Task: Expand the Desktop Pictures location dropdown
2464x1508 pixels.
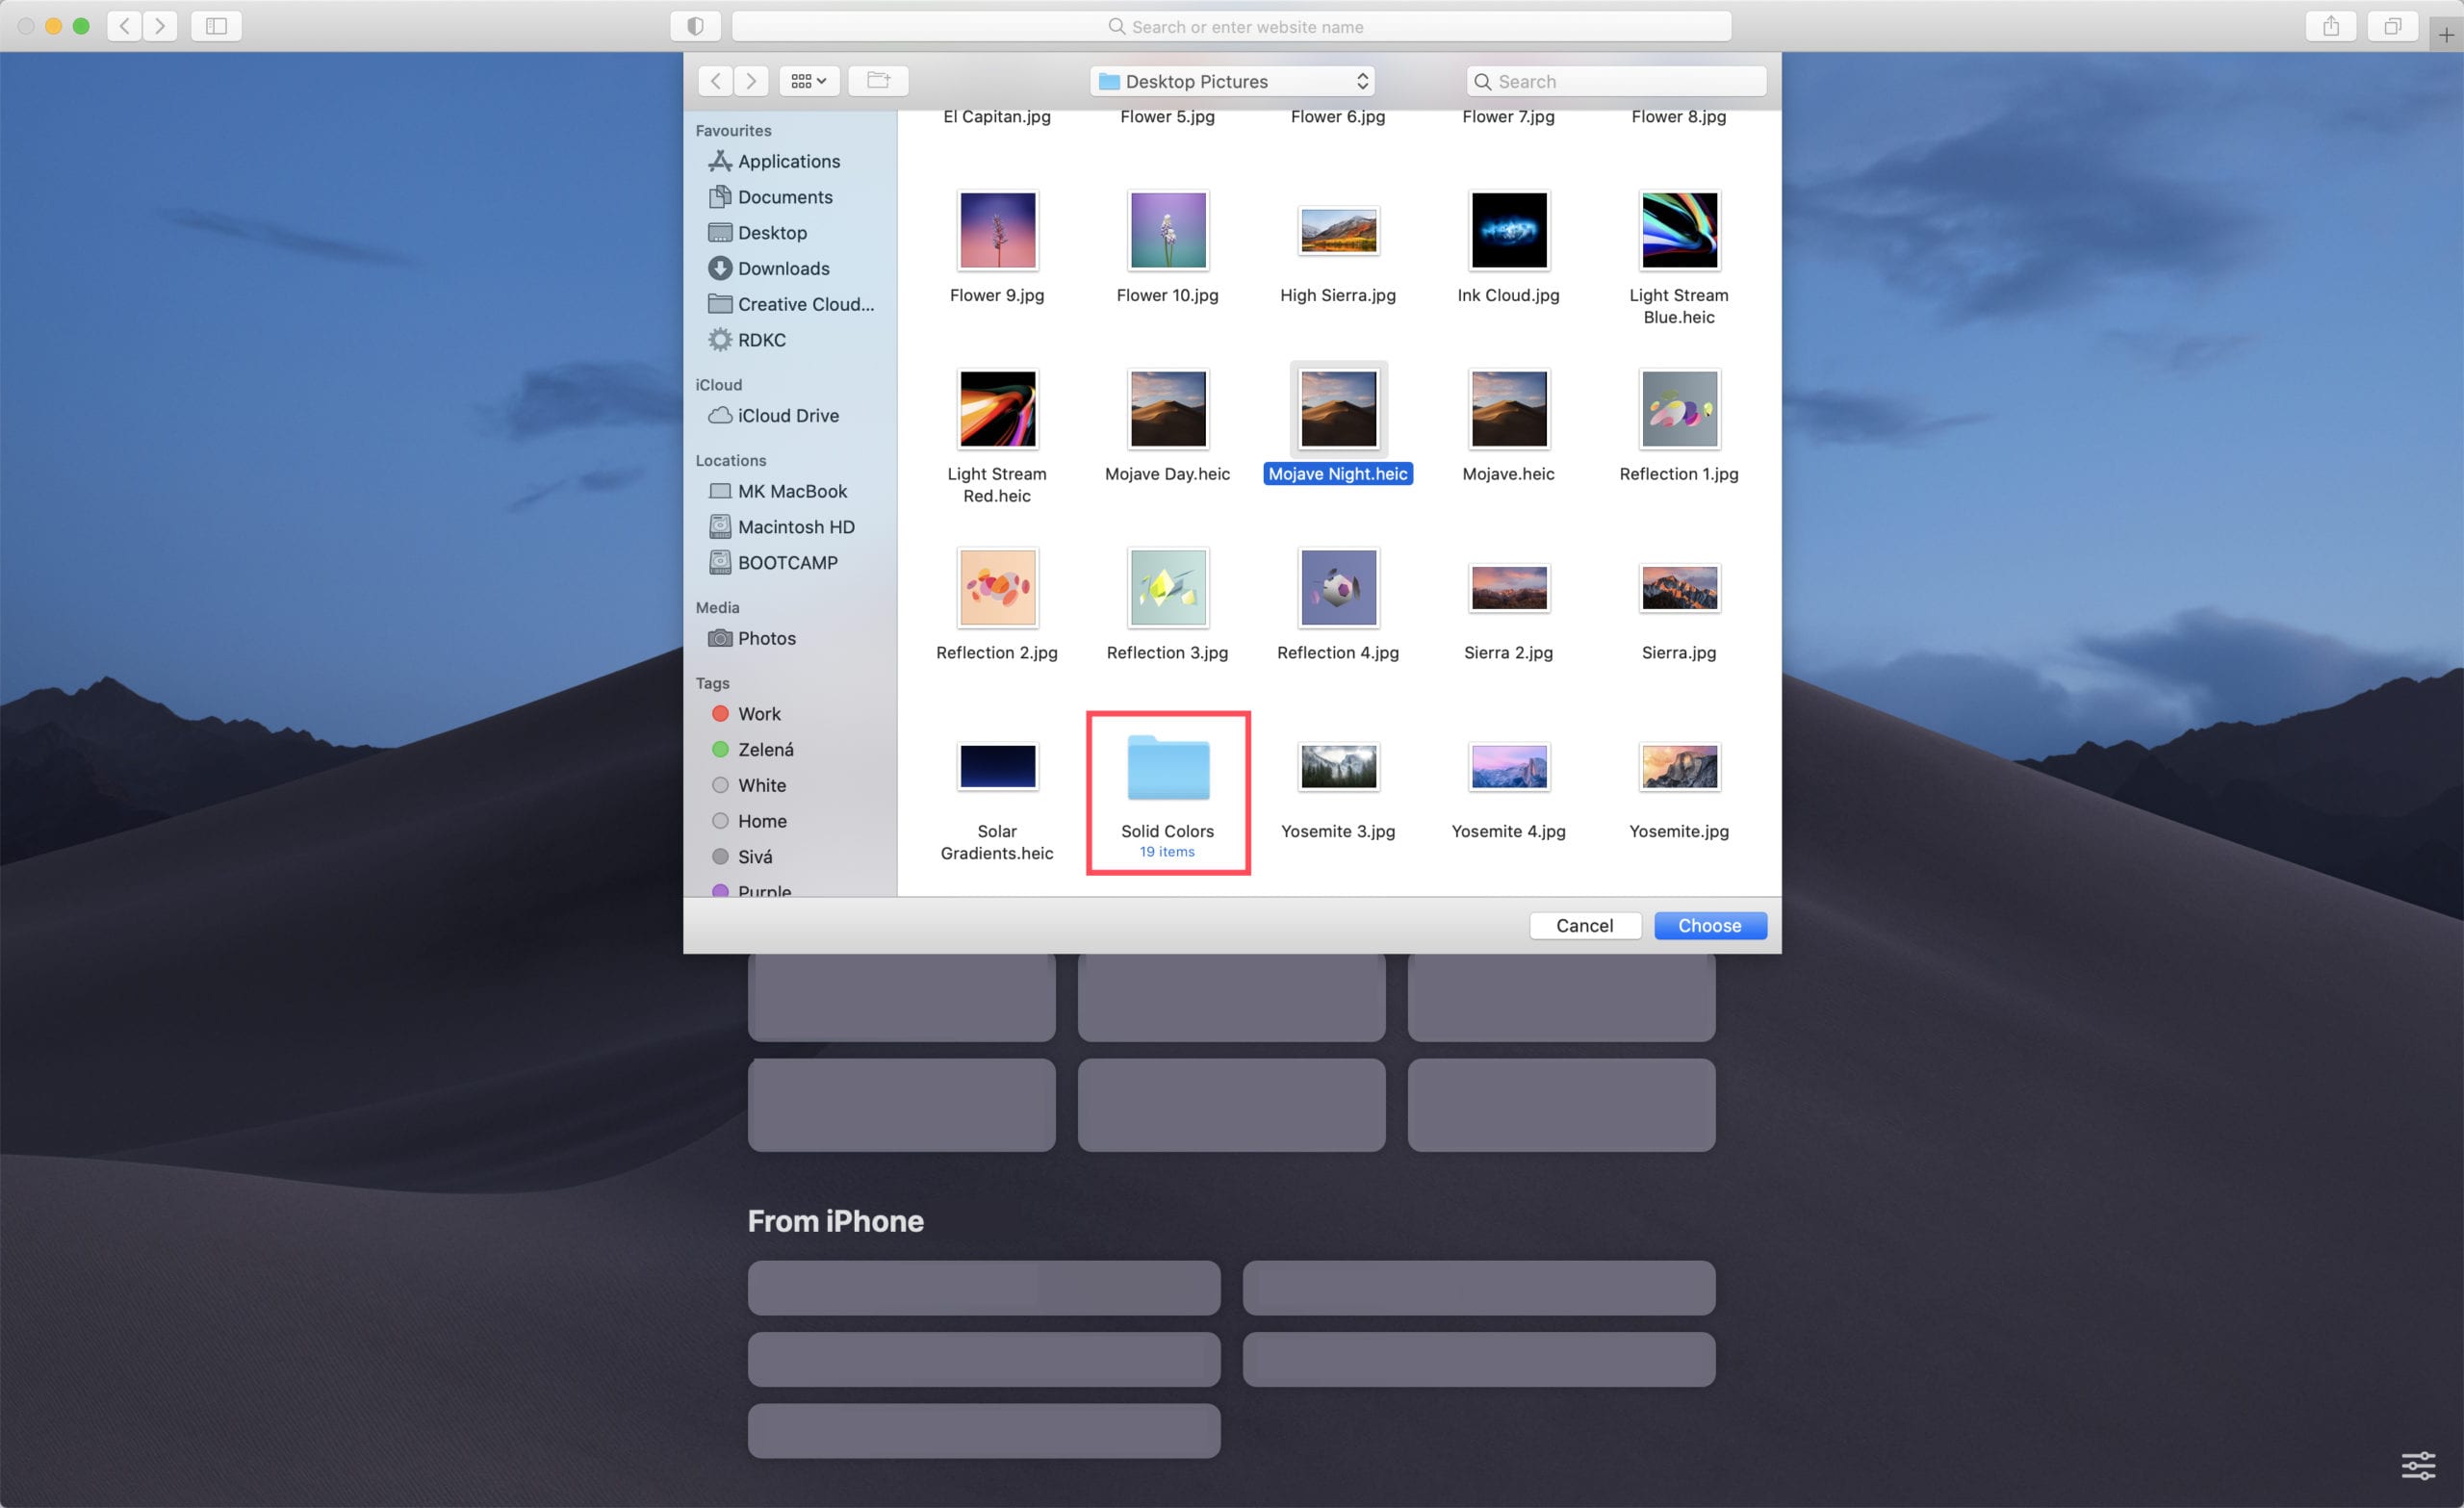Action: [x=1232, y=81]
